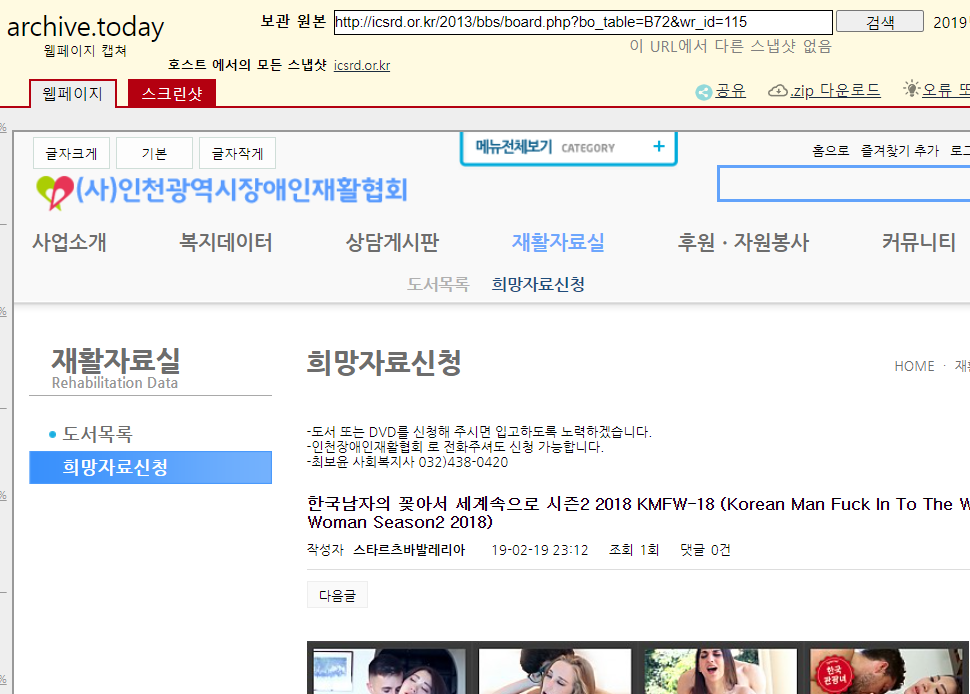
Task: Click the post date 19-02-19 23:12
Action: pos(539,550)
